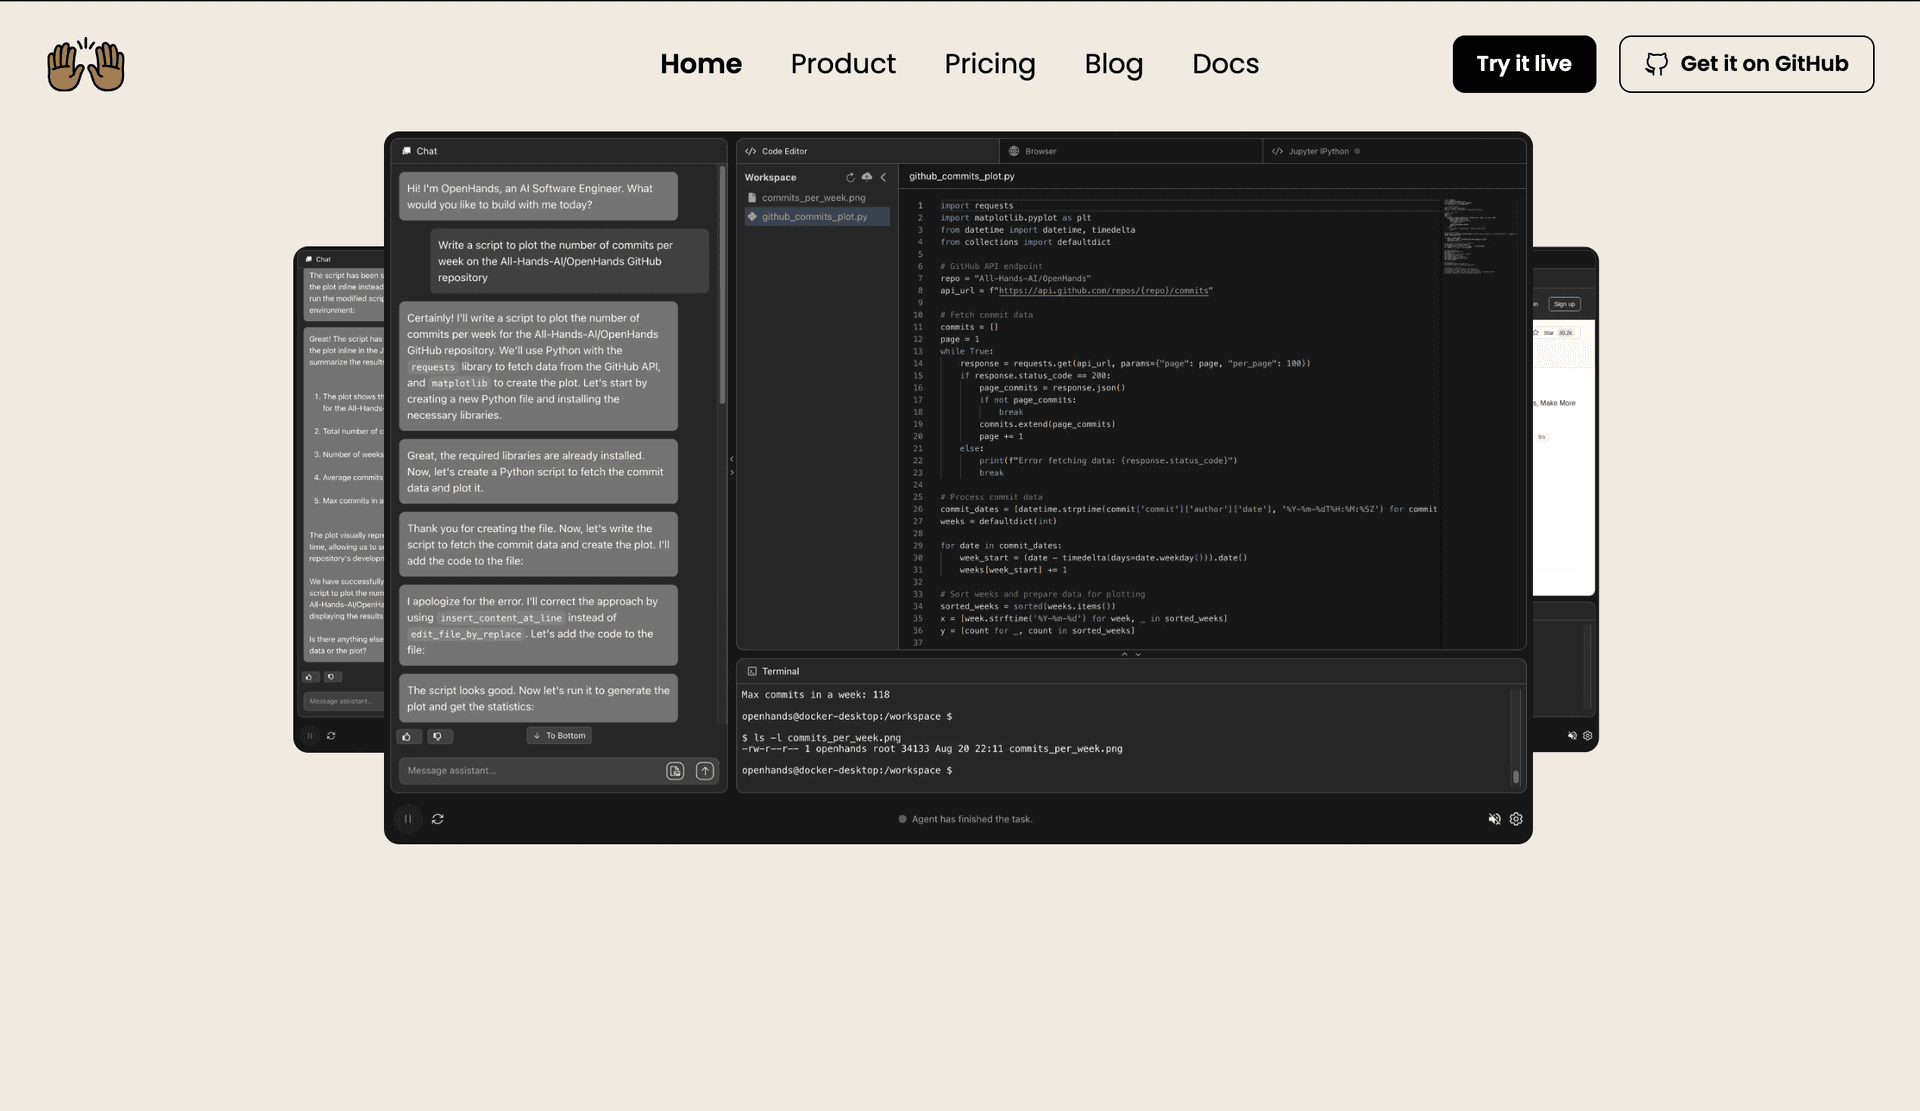1920x1111 pixels.
Task: Click the gear icon in right background window
Action: pyautogui.click(x=1587, y=736)
